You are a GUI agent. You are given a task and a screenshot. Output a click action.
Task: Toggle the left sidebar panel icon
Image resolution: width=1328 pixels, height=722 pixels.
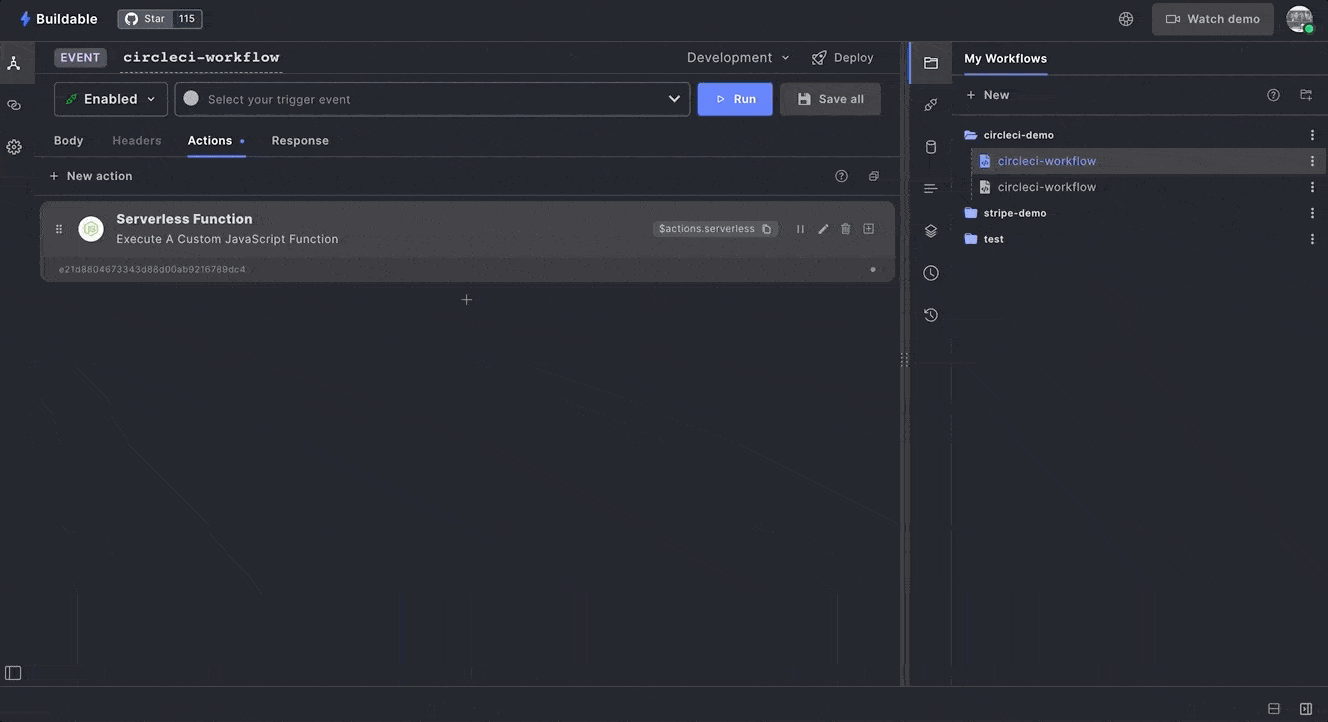pyautogui.click(x=13, y=673)
